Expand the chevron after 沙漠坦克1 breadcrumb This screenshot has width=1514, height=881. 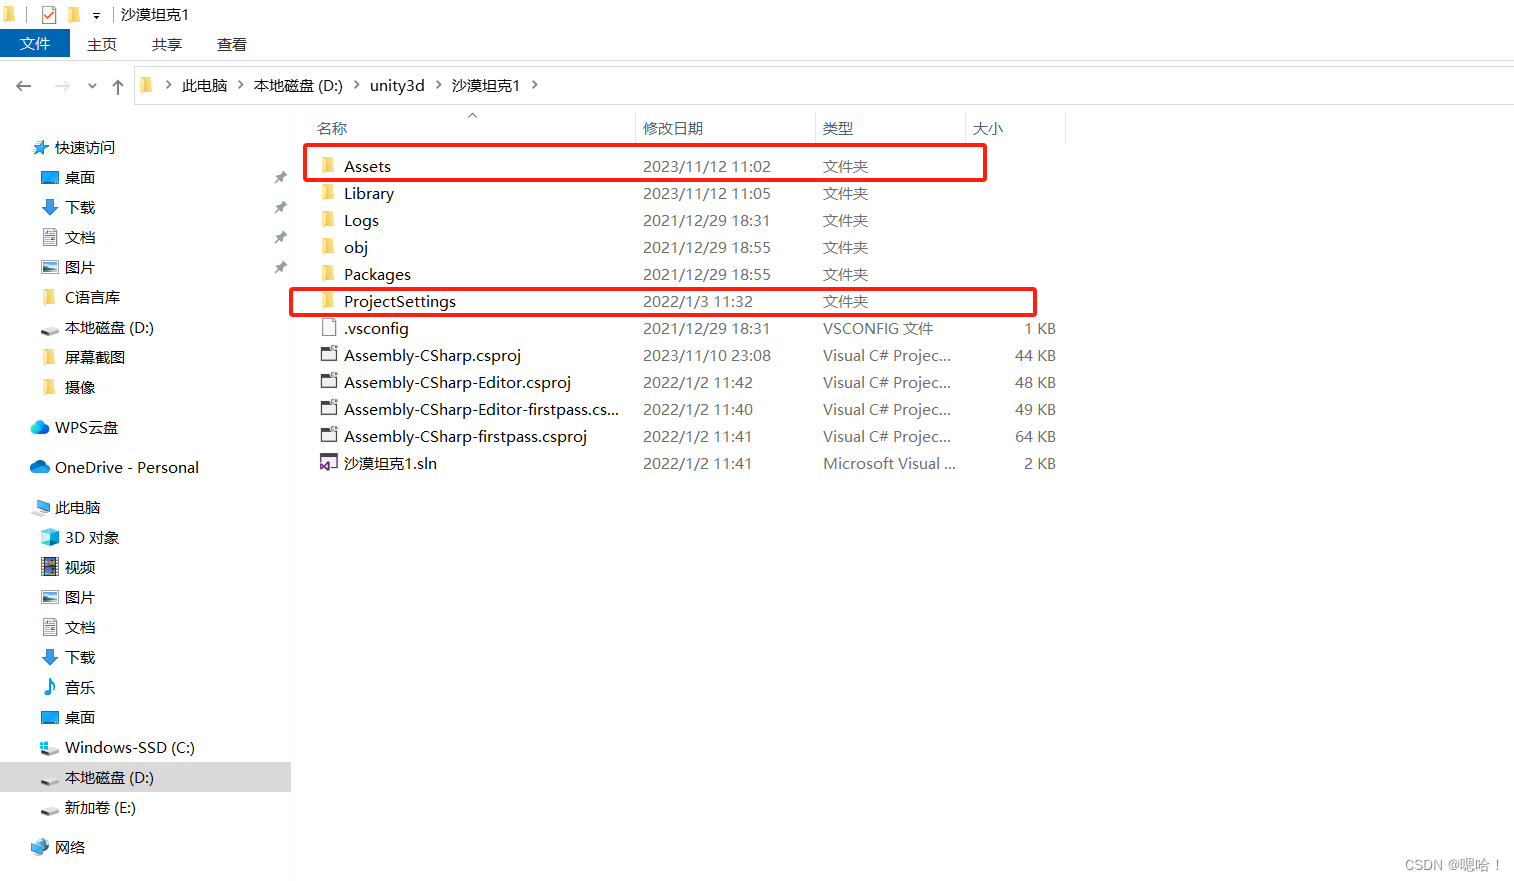535,85
